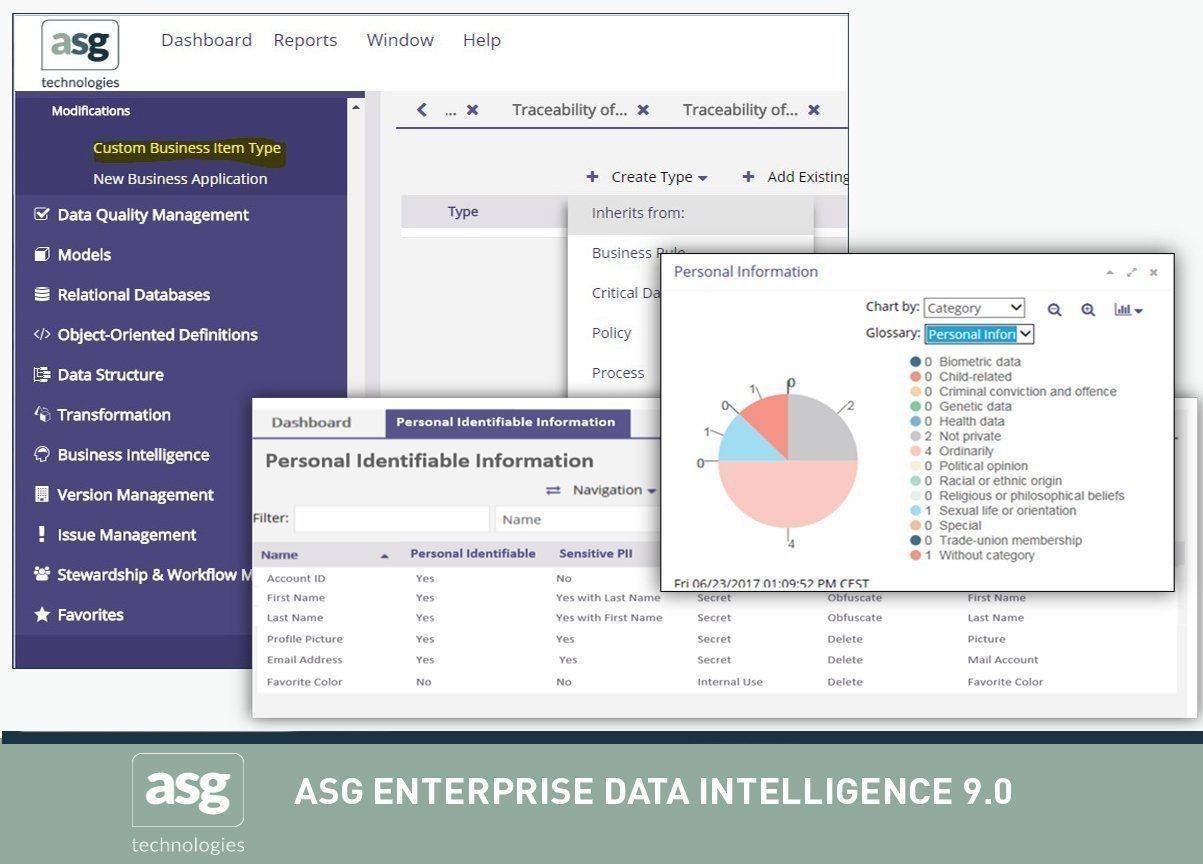Open the Glossary Personal Information dropdown

point(980,334)
